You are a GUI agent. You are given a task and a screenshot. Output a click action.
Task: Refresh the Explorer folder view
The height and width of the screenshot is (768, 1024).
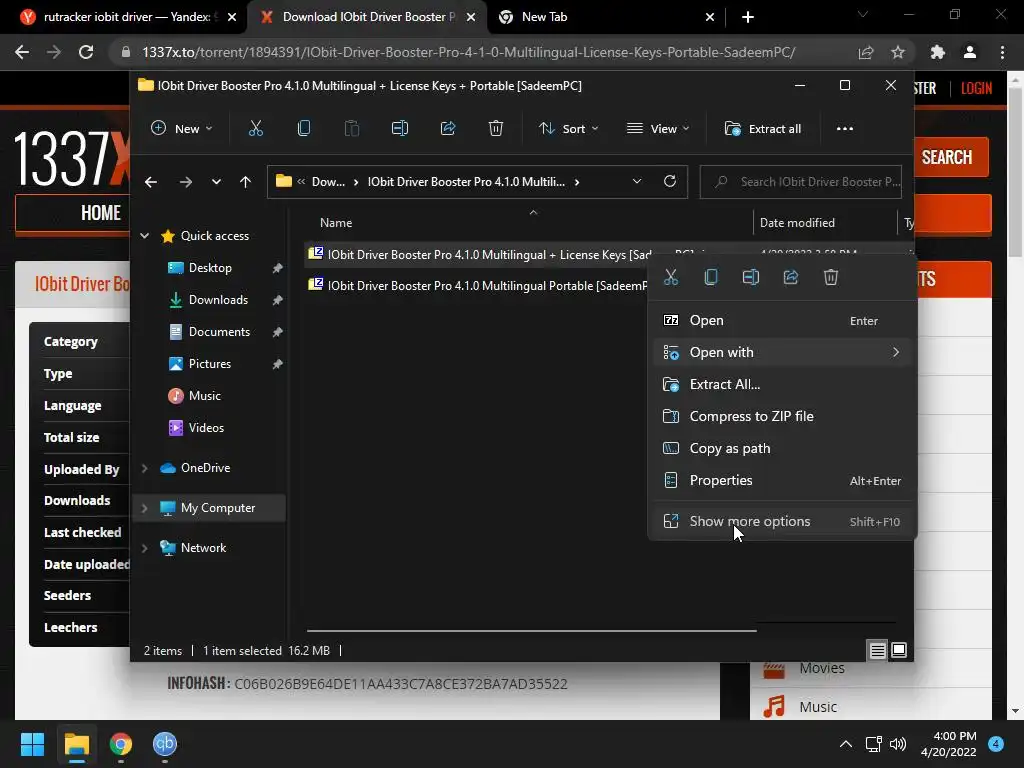point(669,182)
